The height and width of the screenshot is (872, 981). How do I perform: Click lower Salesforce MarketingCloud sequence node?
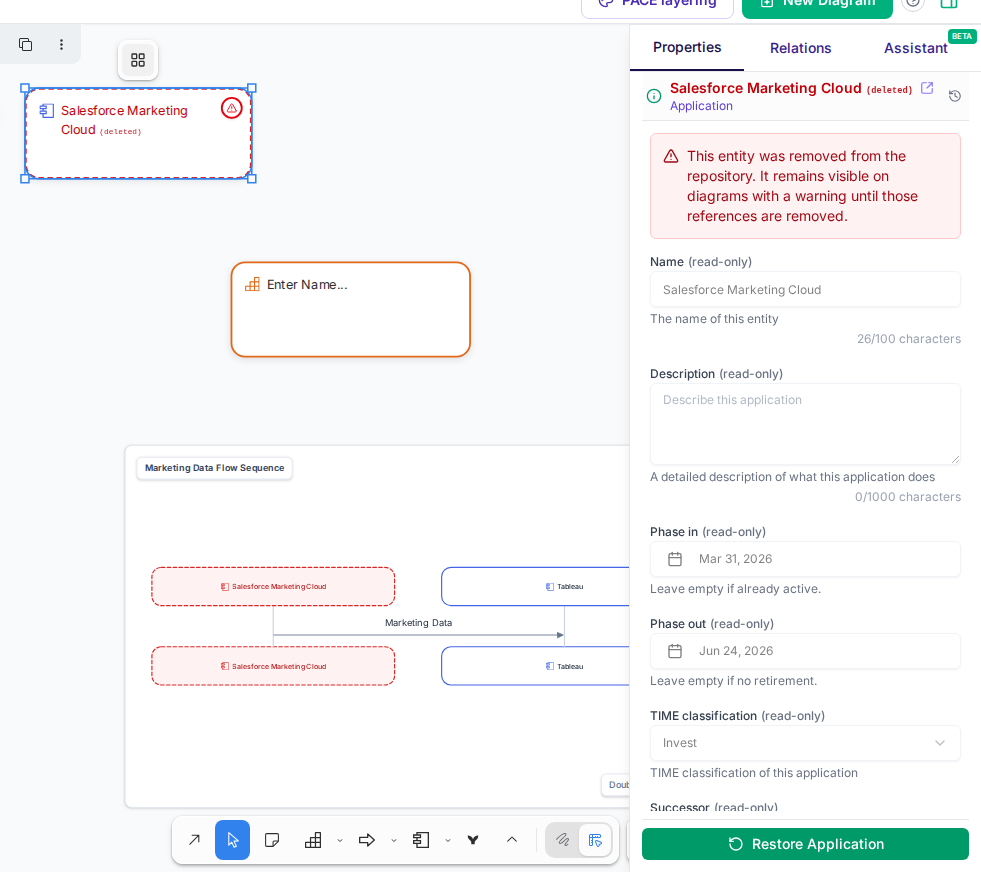coord(273,666)
